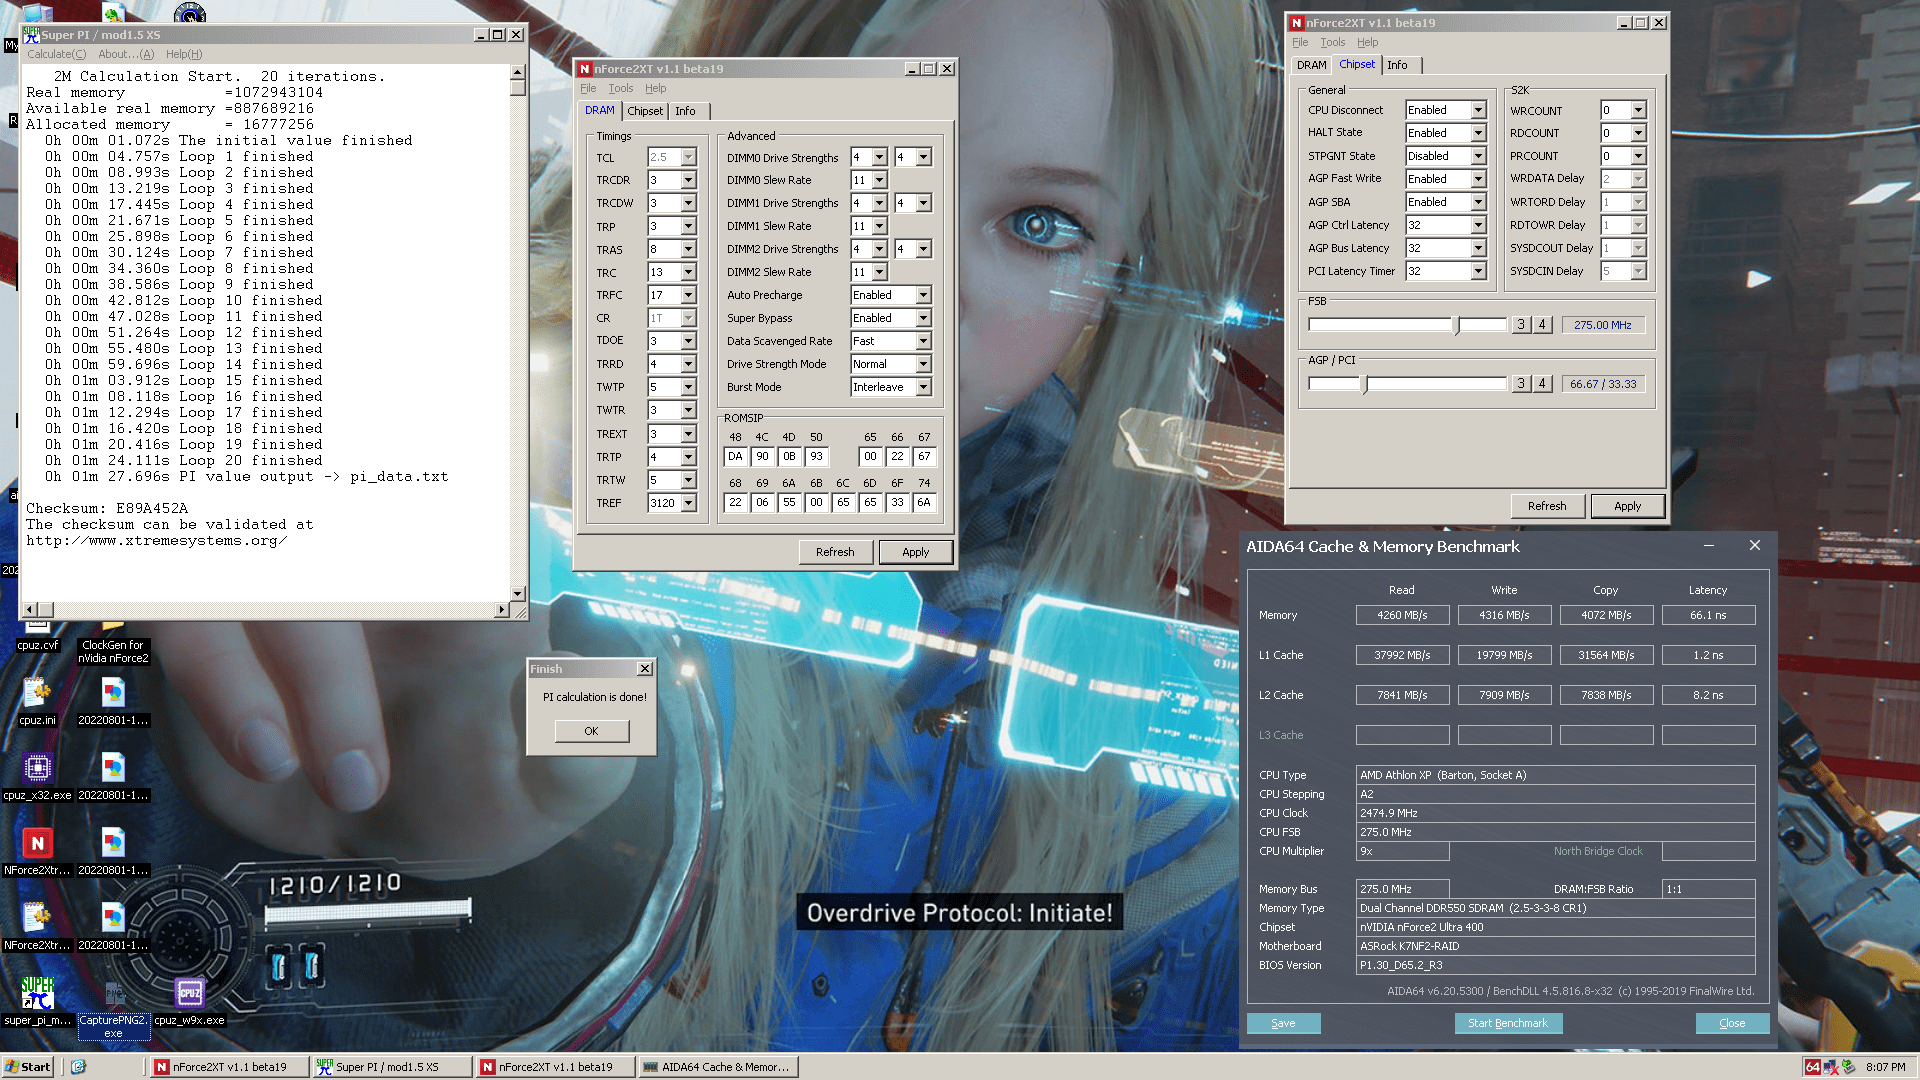Select cpuz_w9x.exe desktop icon
The image size is (1920, 1080).
tap(189, 1001)
